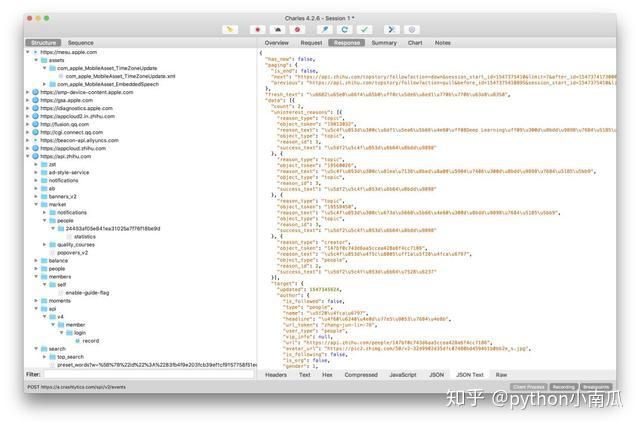640x427 pixels.
Task: Click the Repeat request icon
Action: [344, 29]
